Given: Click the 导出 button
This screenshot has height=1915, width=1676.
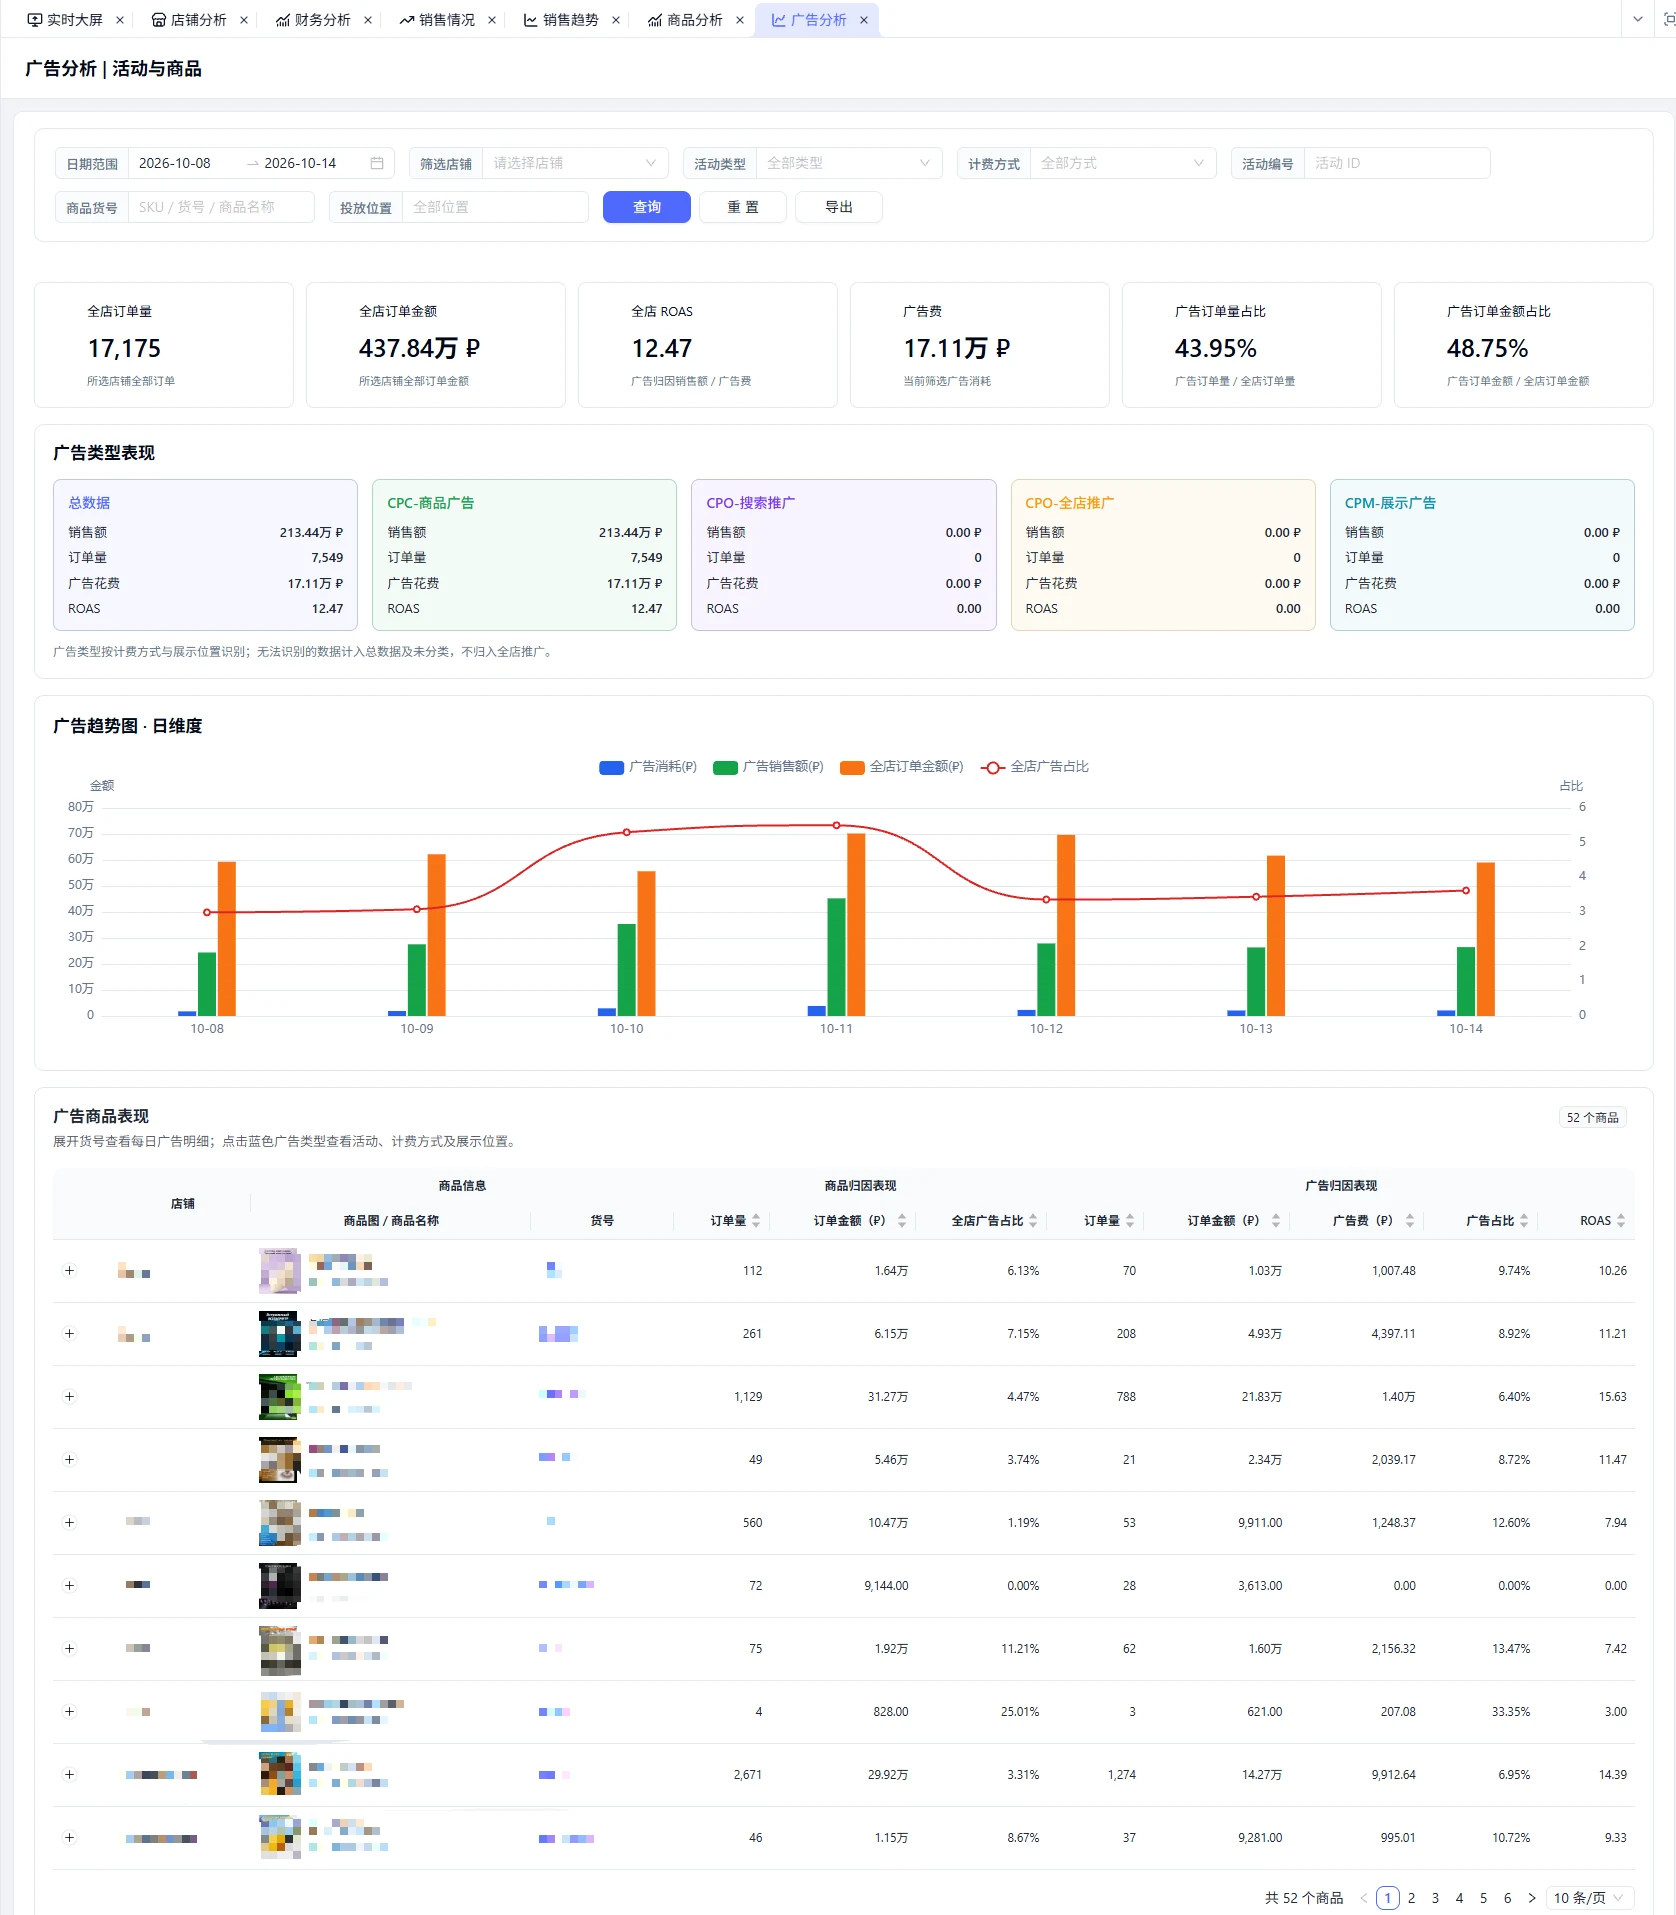Looking at the screenshot, I should (839, 207).
